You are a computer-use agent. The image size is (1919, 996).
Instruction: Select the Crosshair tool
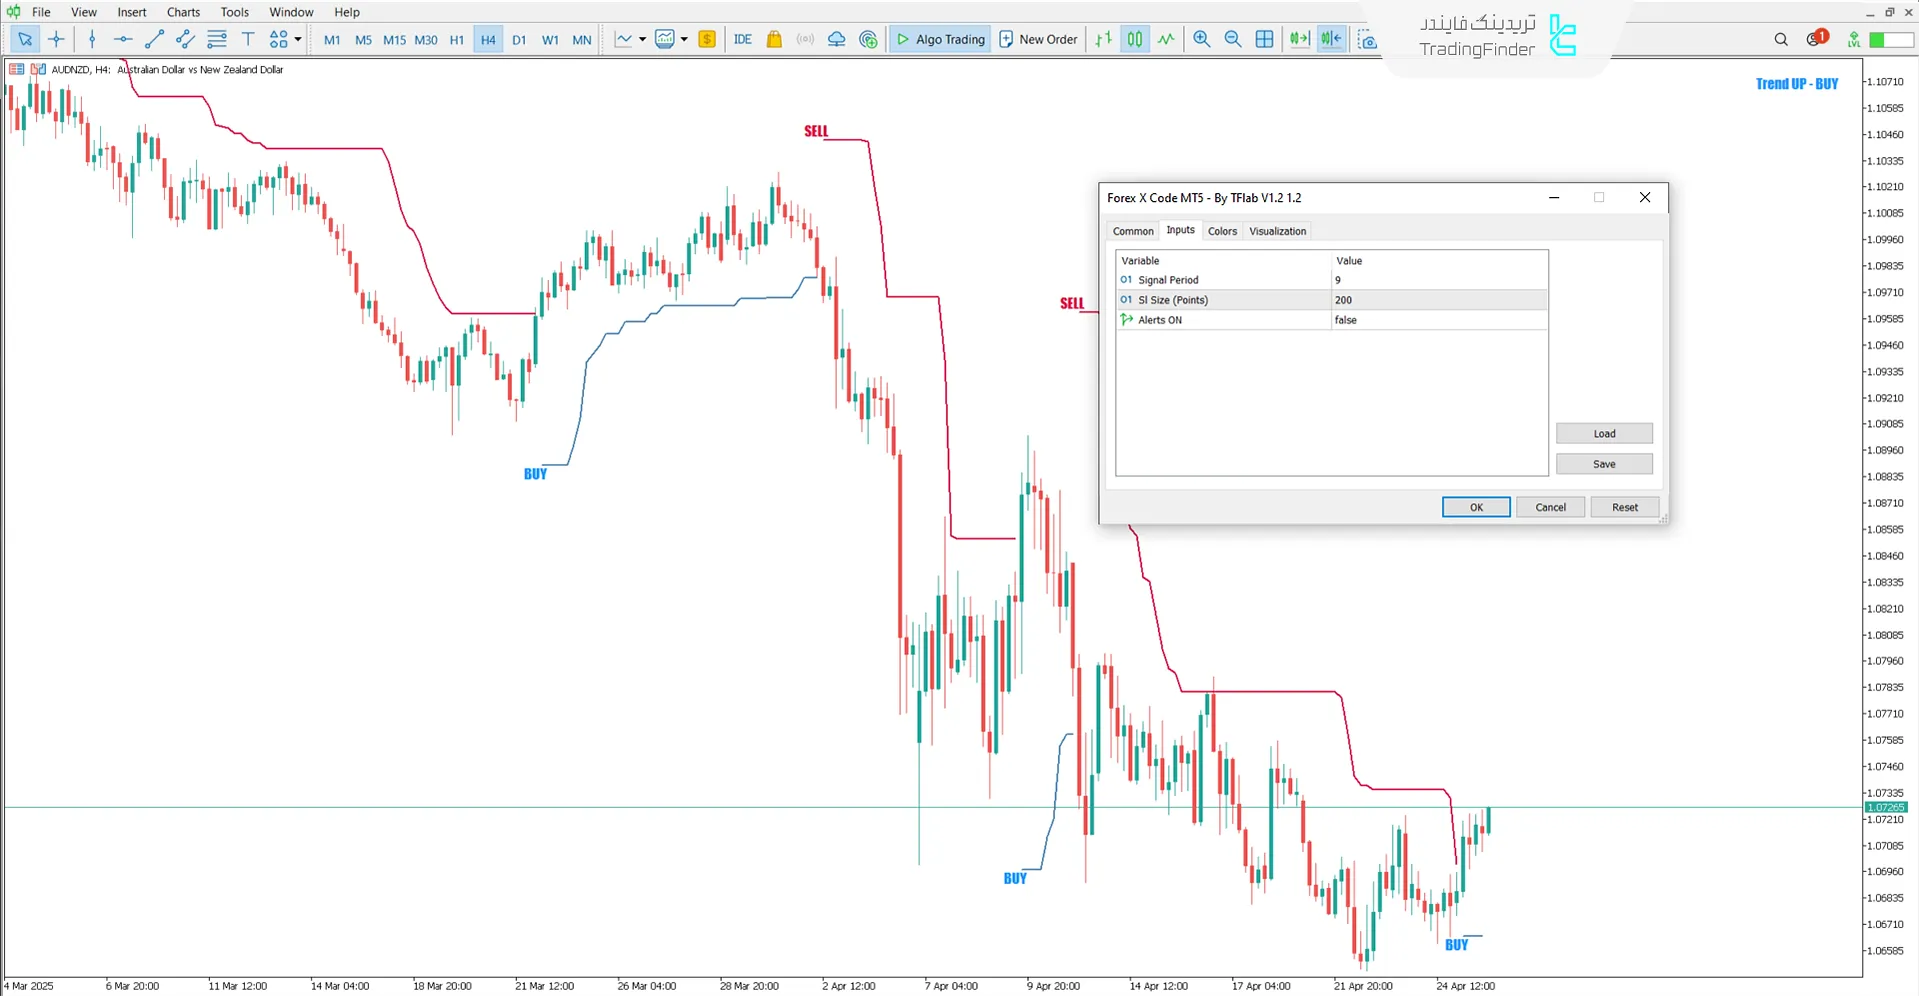tap(57, 39)
